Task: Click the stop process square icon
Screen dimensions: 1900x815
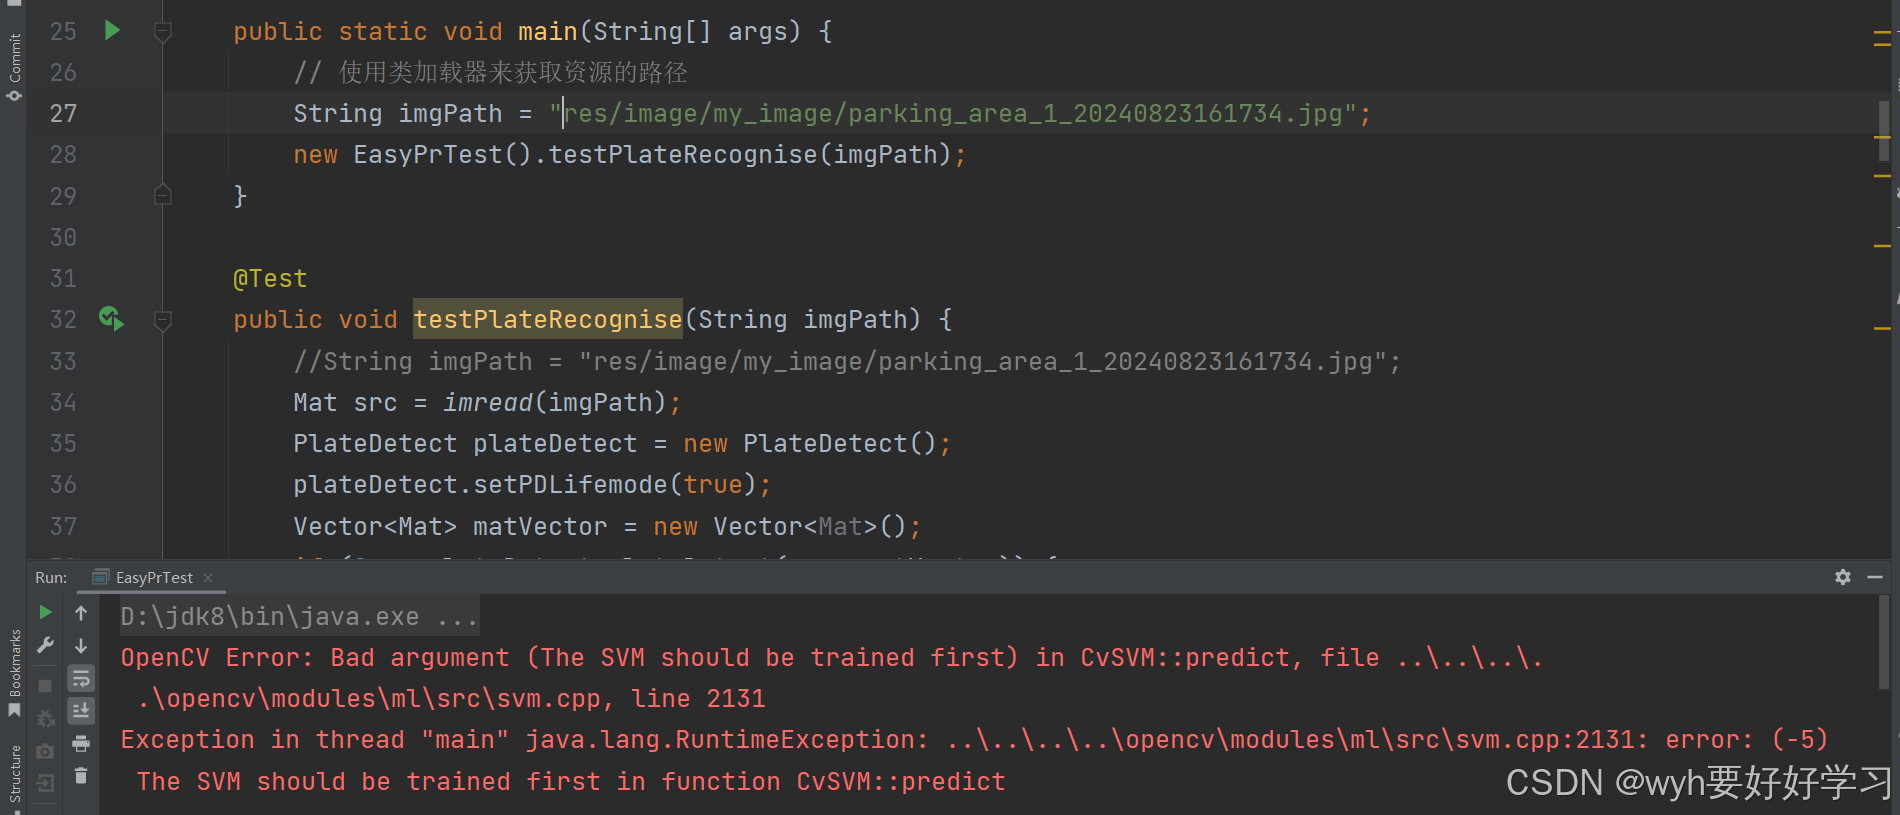Action: tap(45, 684)
